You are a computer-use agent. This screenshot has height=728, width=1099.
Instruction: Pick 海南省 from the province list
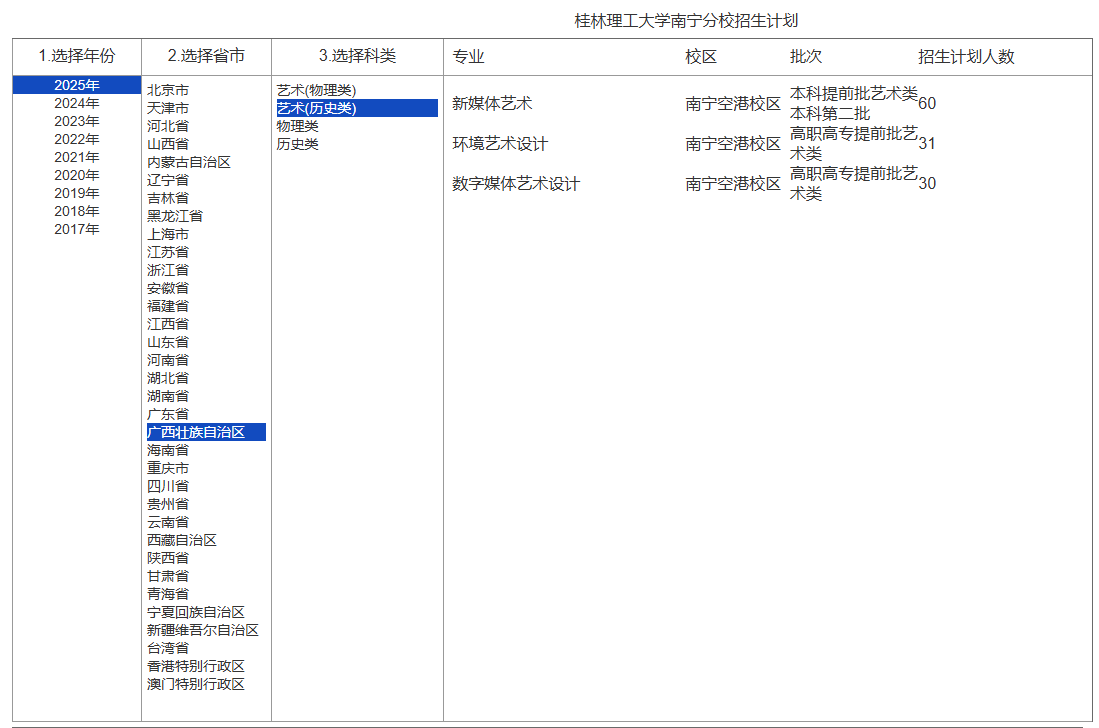pyautogui.click(x=168, y=450)
